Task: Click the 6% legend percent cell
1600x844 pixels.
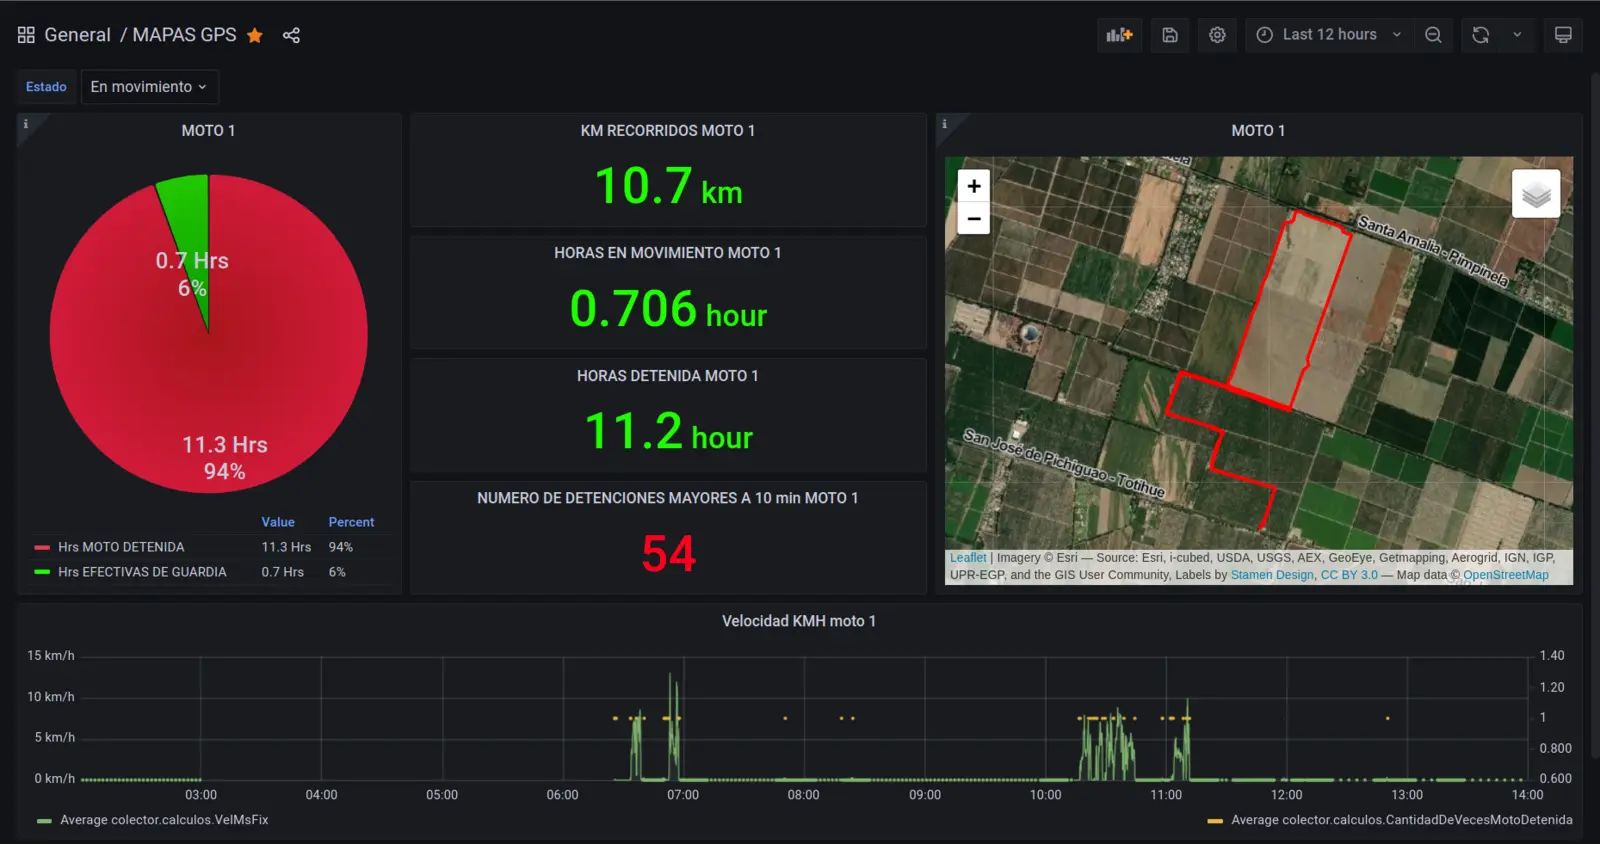Action: 337,572
